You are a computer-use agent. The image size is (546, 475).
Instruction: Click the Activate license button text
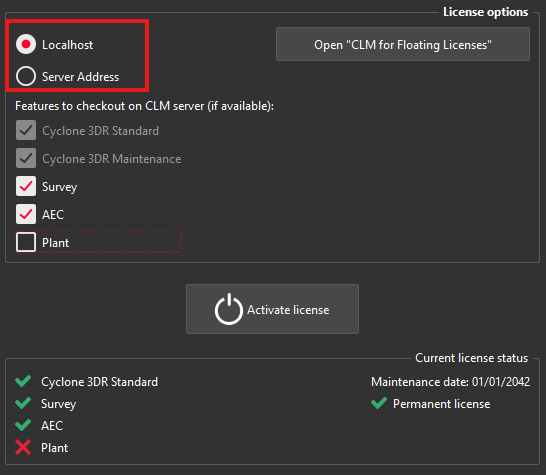288,310
